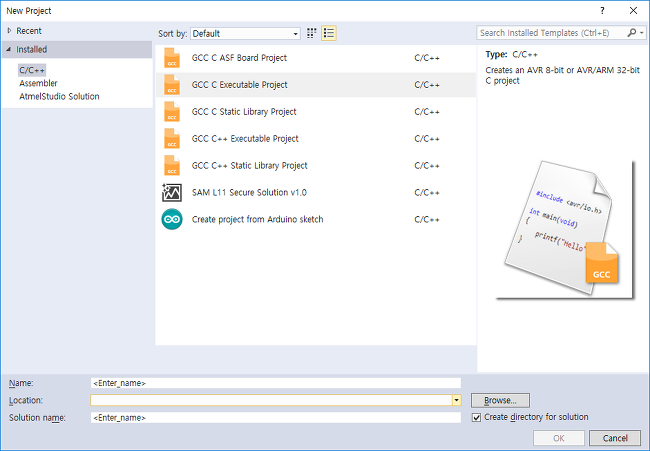Select GCC C++ Executable Project icon

coord(172,138)
